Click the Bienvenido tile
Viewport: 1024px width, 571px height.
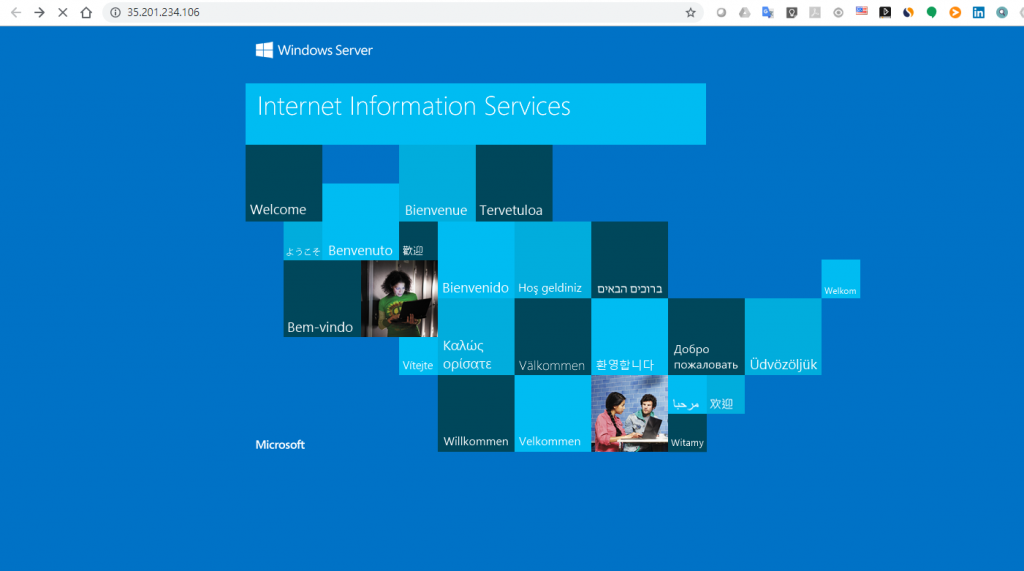tap(476, 260)
